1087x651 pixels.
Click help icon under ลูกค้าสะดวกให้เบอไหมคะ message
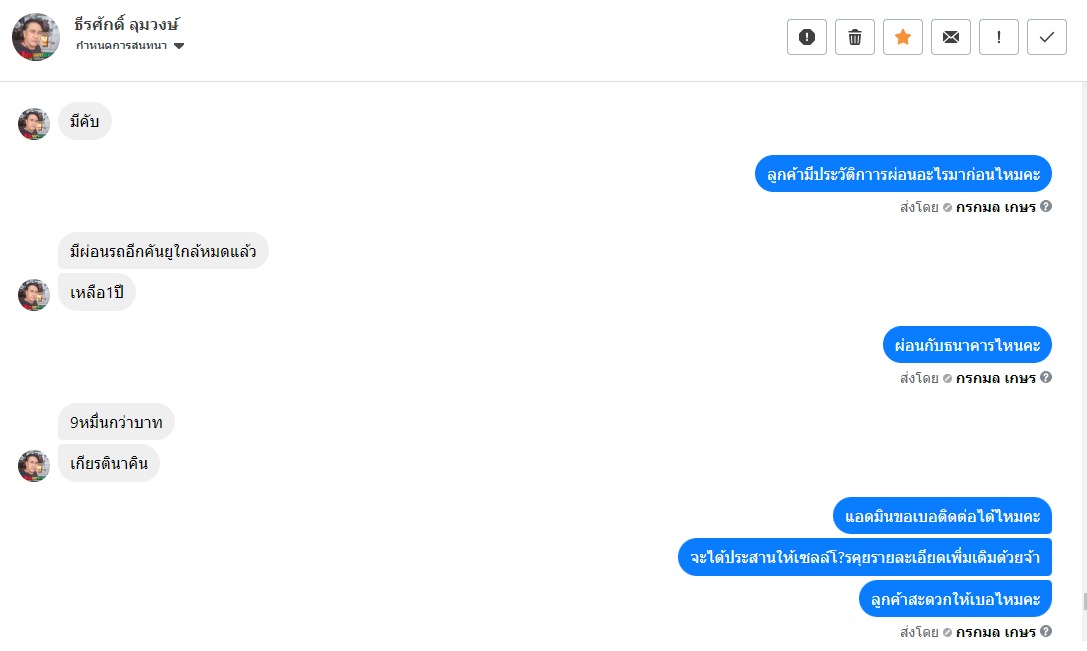coord(1046,632)
